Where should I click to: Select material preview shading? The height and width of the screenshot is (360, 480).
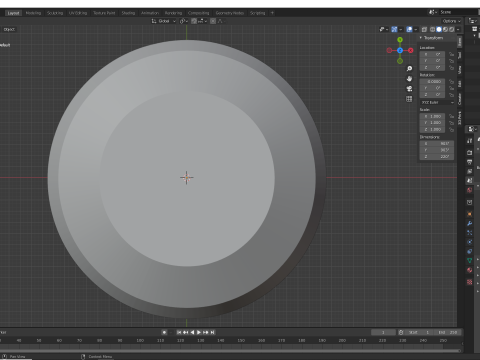pyautogui.click(x=445, y=29)
